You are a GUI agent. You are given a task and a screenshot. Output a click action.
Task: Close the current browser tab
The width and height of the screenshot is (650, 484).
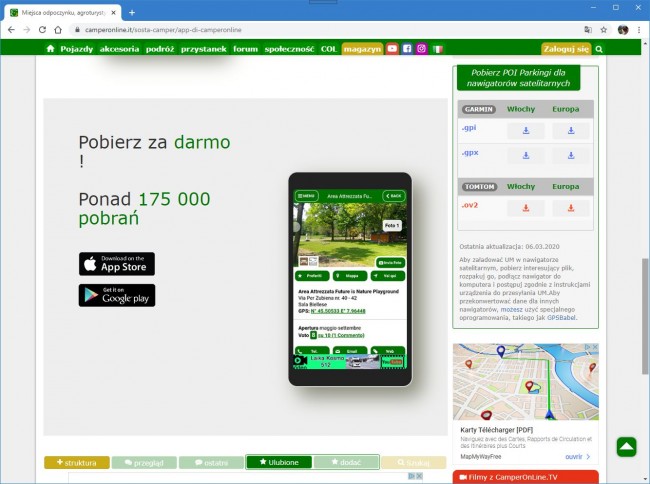(114, 13)
